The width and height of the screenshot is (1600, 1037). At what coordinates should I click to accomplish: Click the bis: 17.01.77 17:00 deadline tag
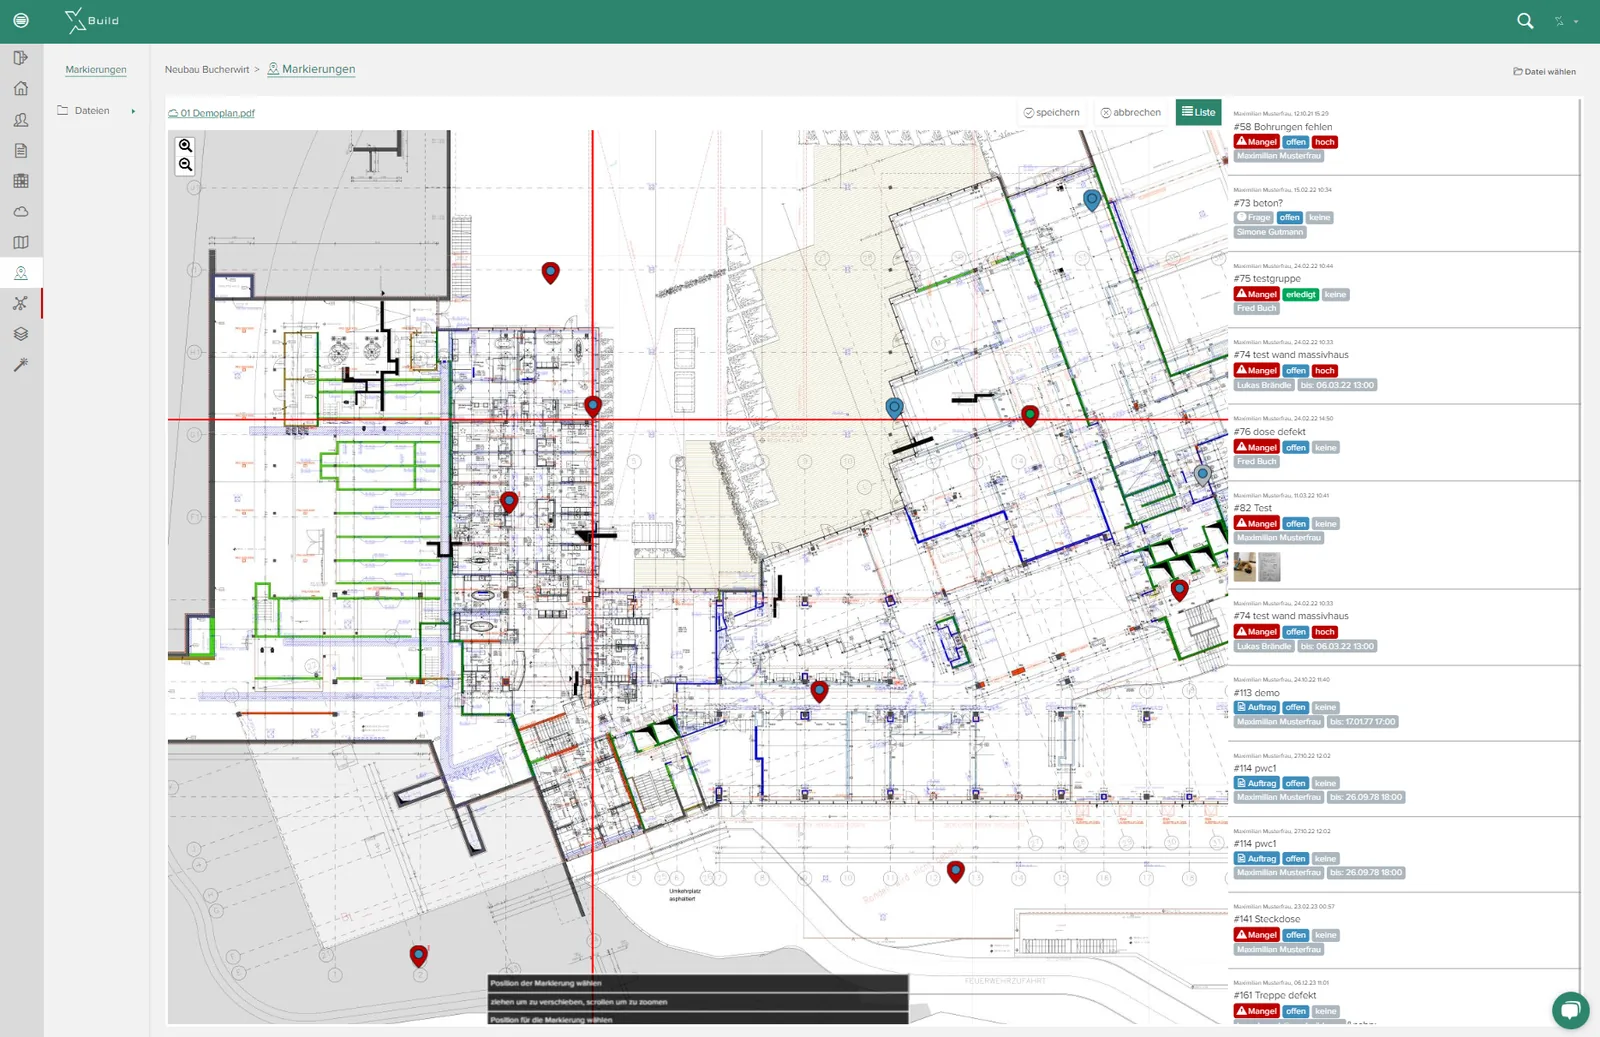[x=1362, y=722]
